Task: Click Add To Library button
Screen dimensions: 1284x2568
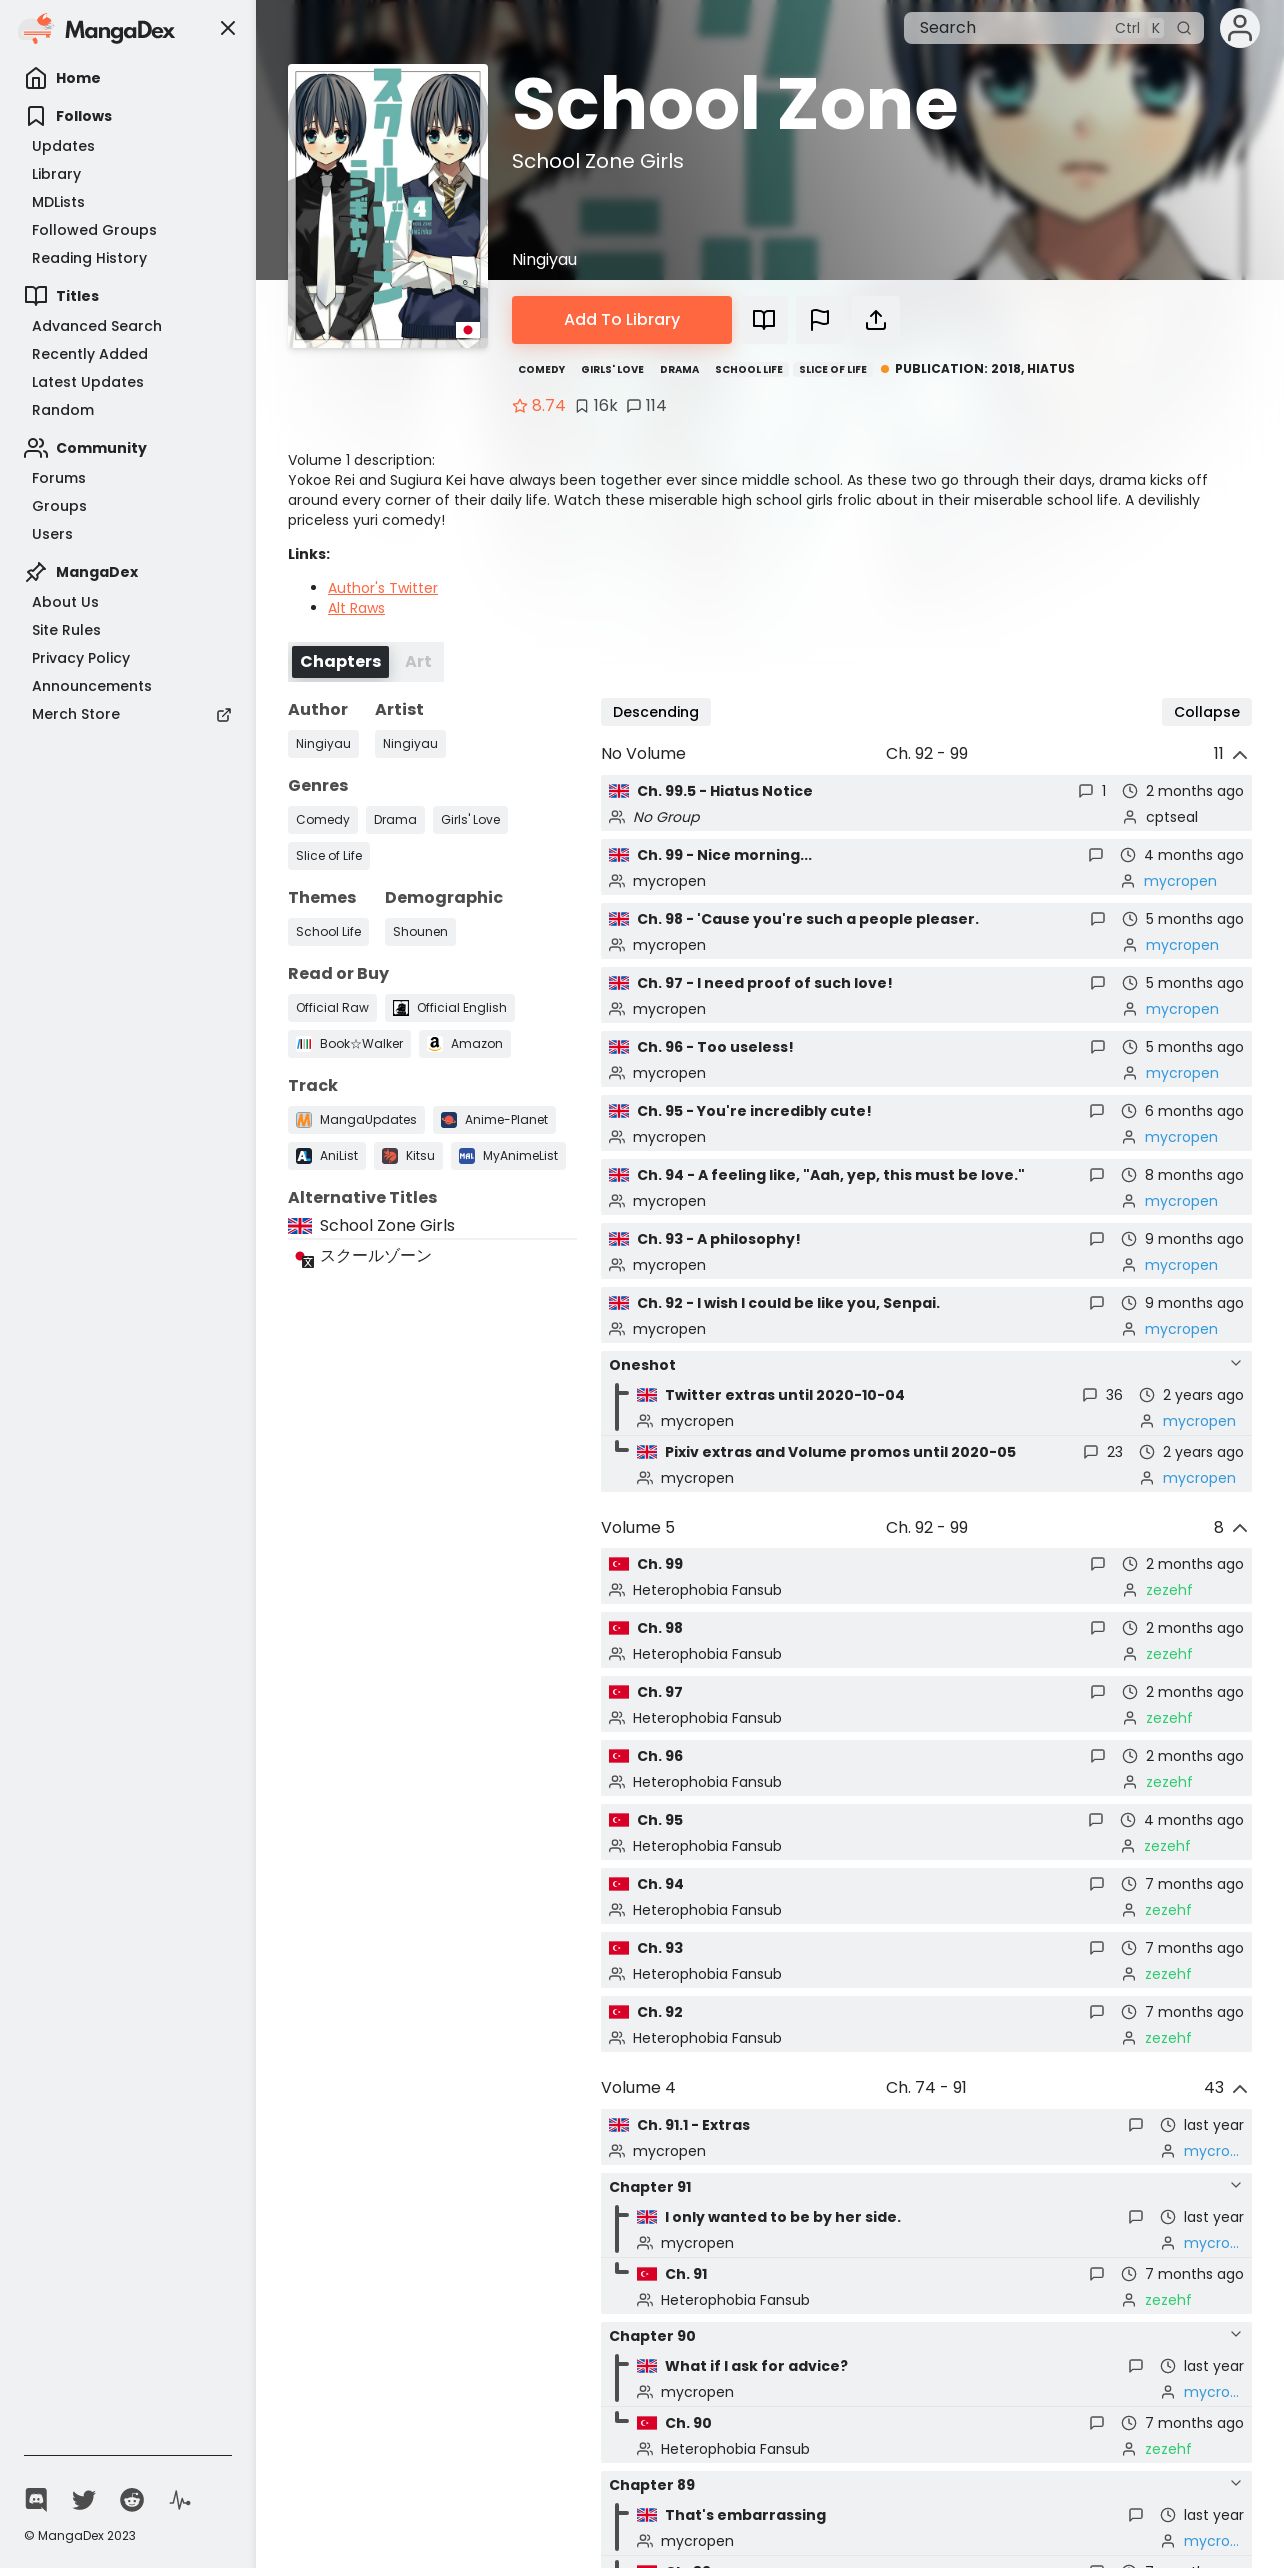Action: [x=622, y=320]
